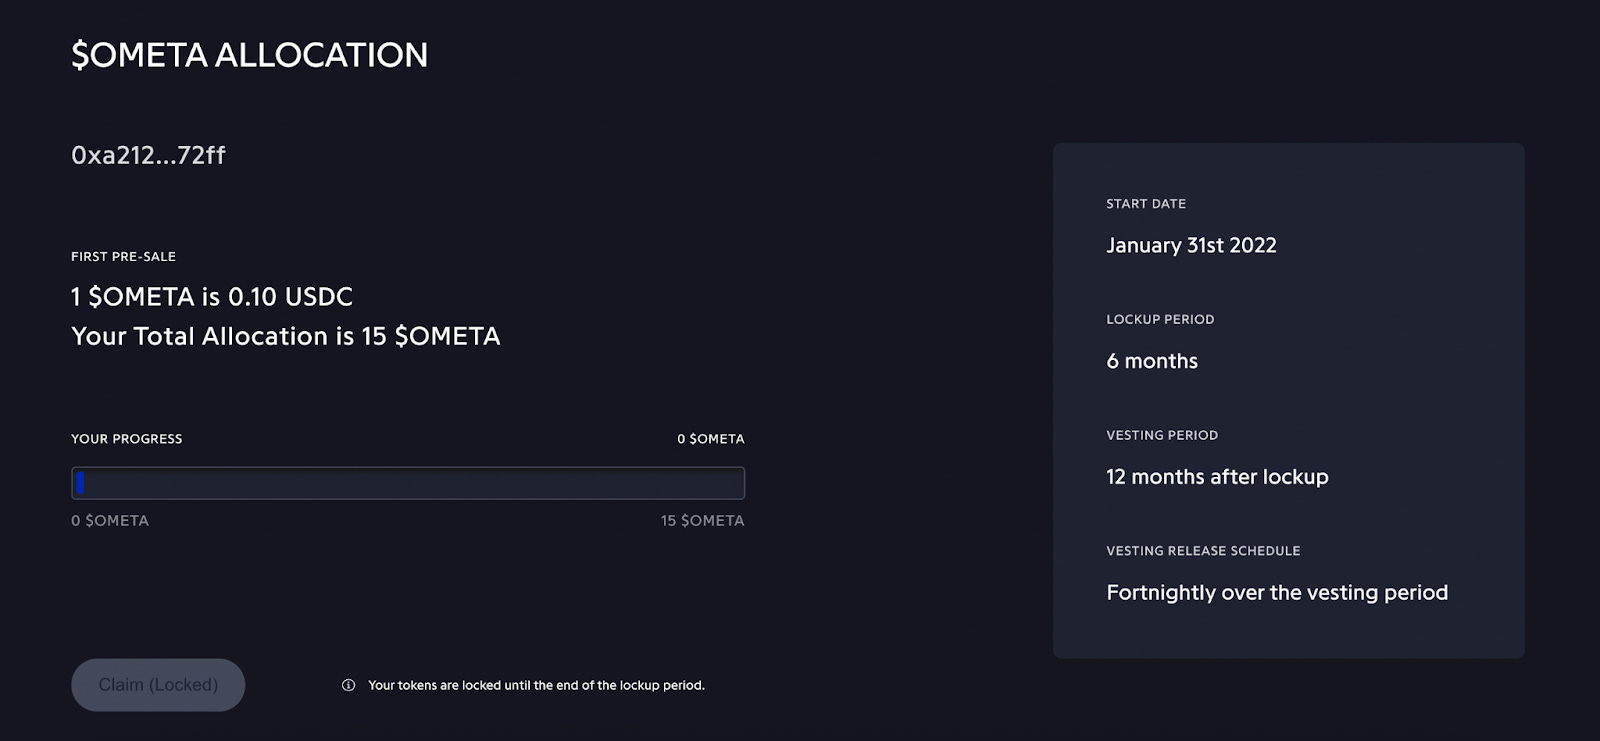Click Your Total Allocation is 15 $OMETA
Viewport: 1600px width, 741px height.
click(x=286, y=336)
